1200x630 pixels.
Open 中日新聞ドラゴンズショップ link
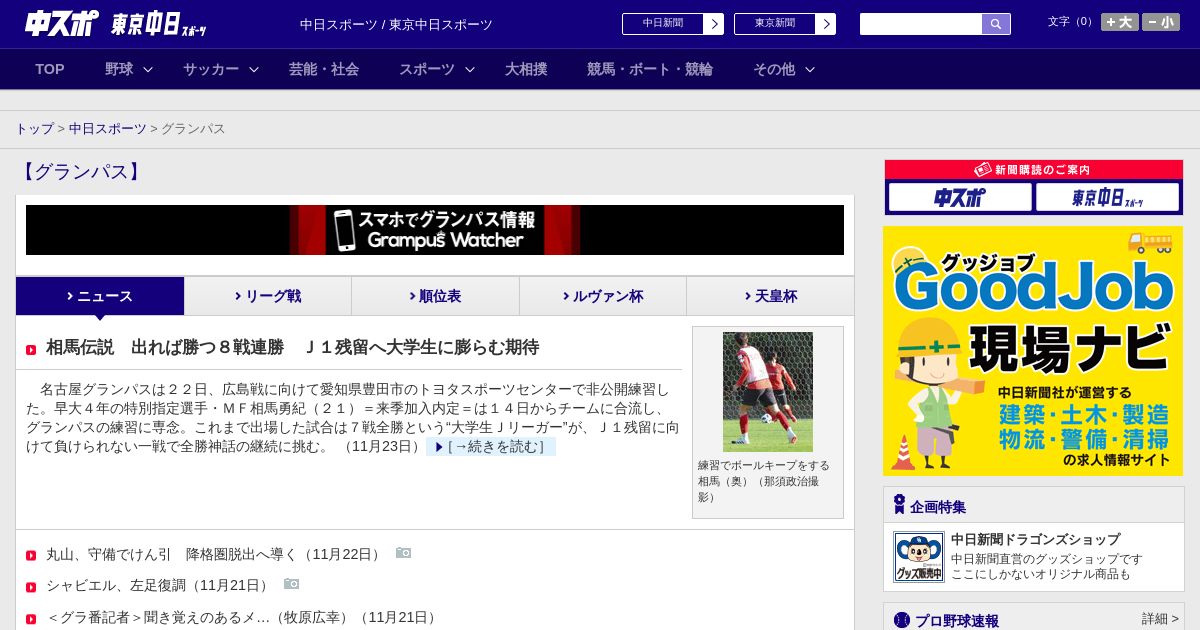[1035, 539]
